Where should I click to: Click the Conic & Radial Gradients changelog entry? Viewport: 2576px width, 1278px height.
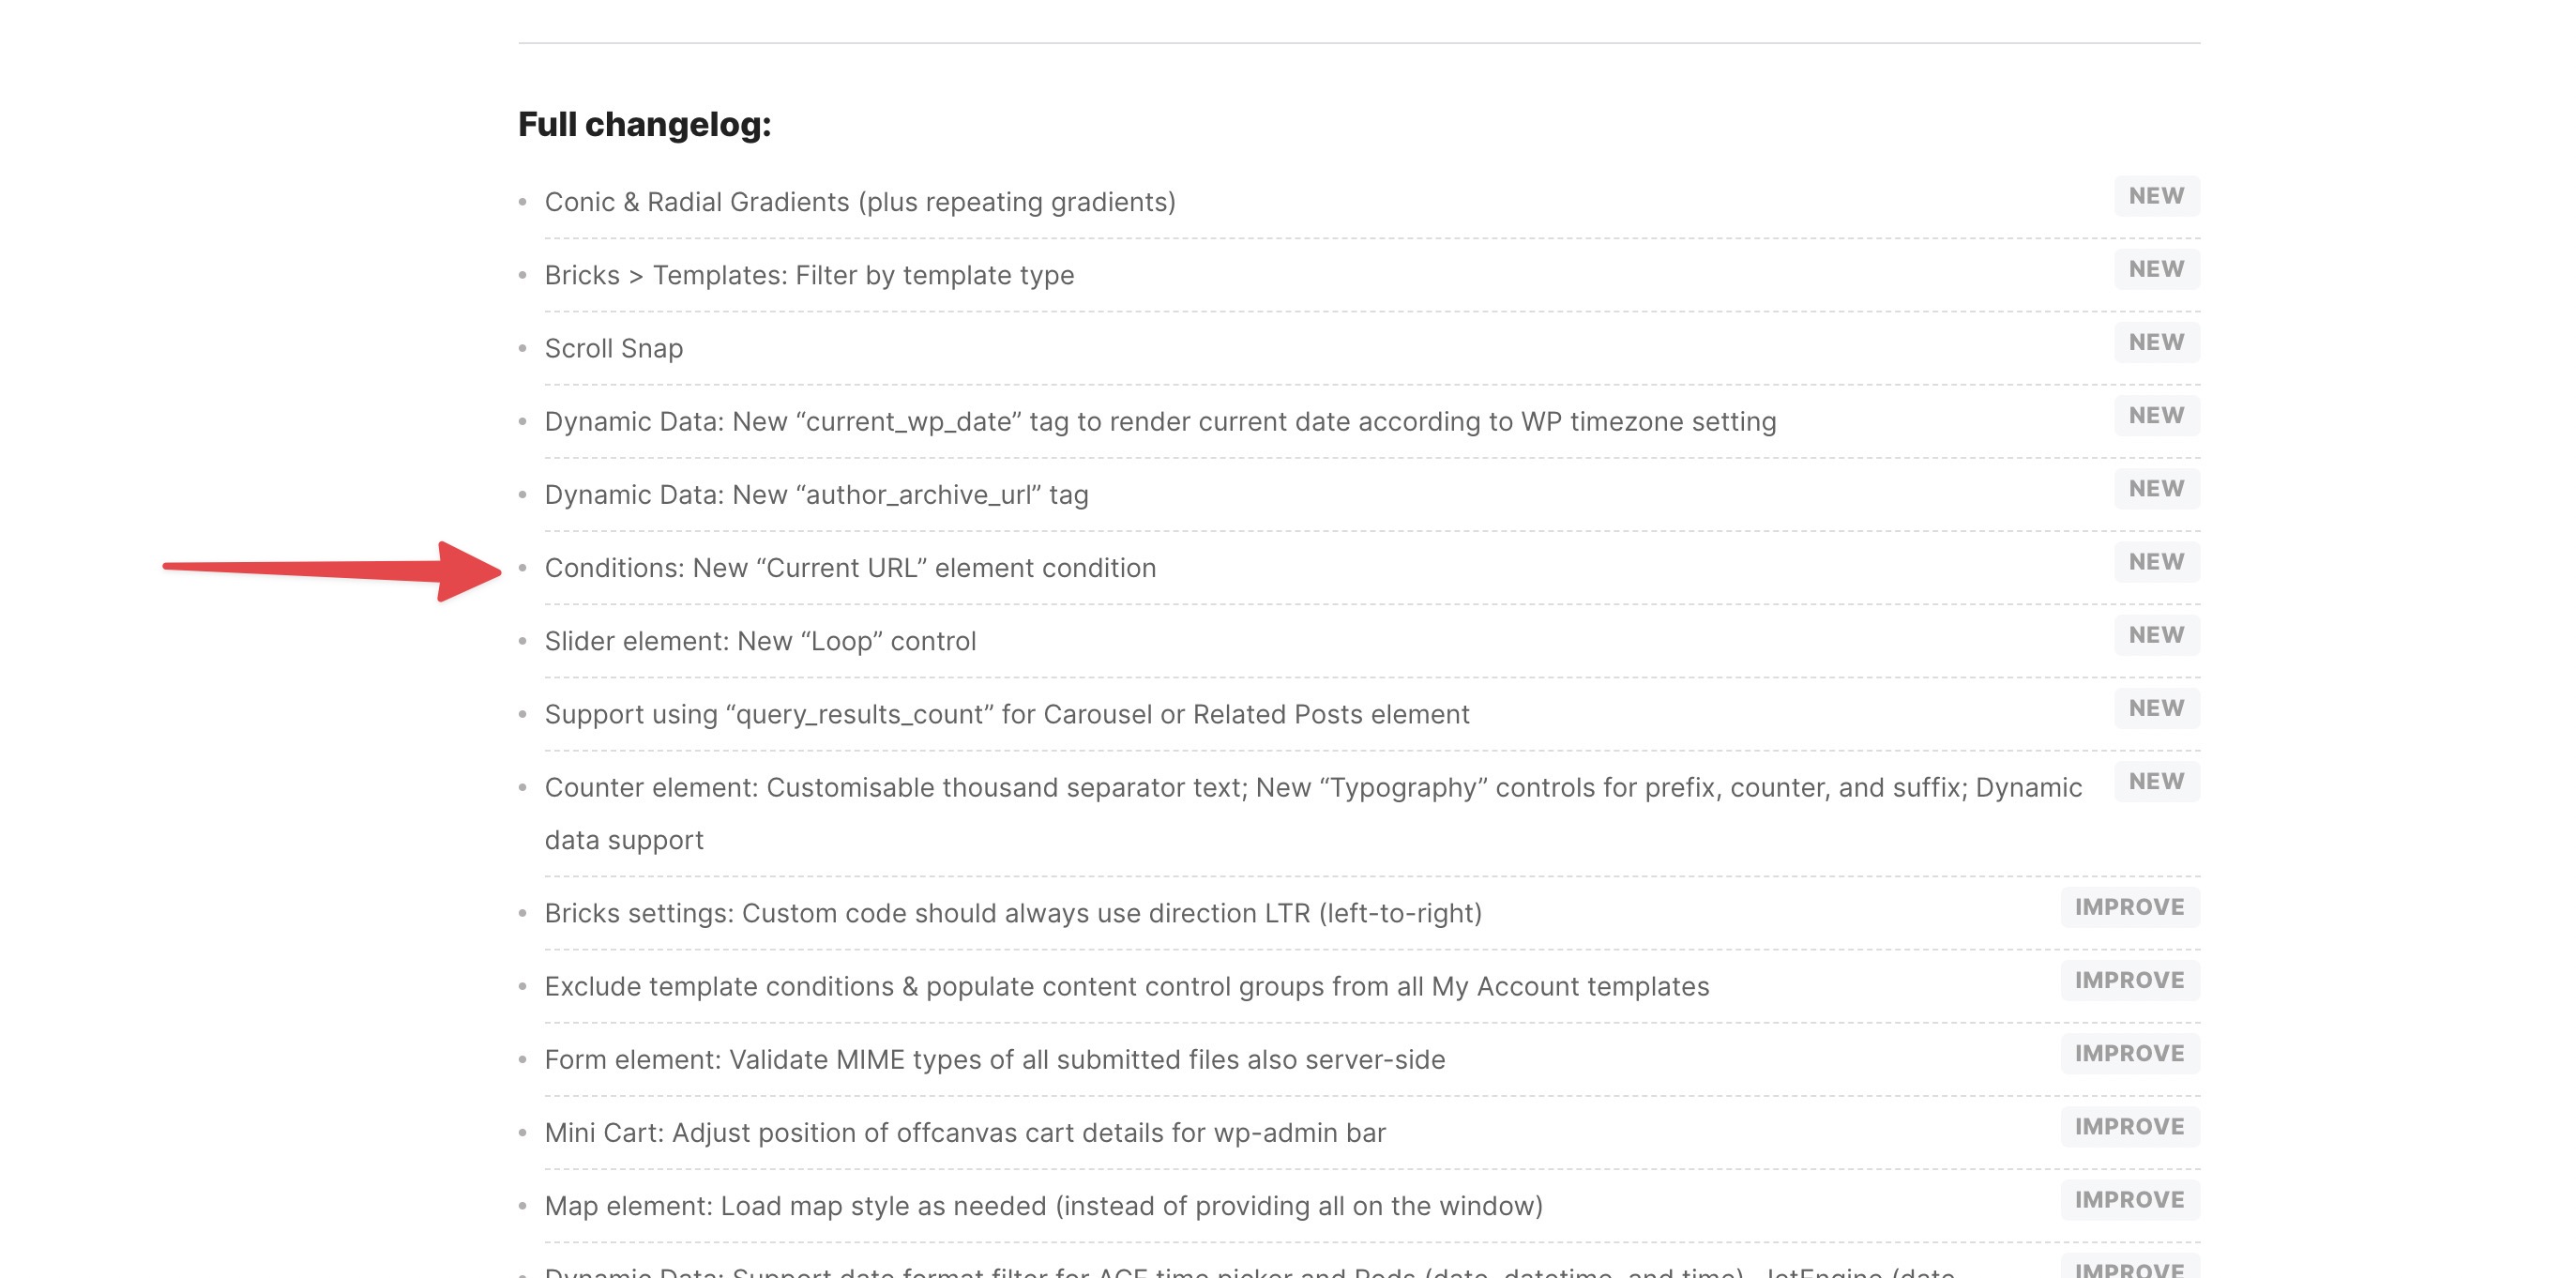click(x=860, y=202)
